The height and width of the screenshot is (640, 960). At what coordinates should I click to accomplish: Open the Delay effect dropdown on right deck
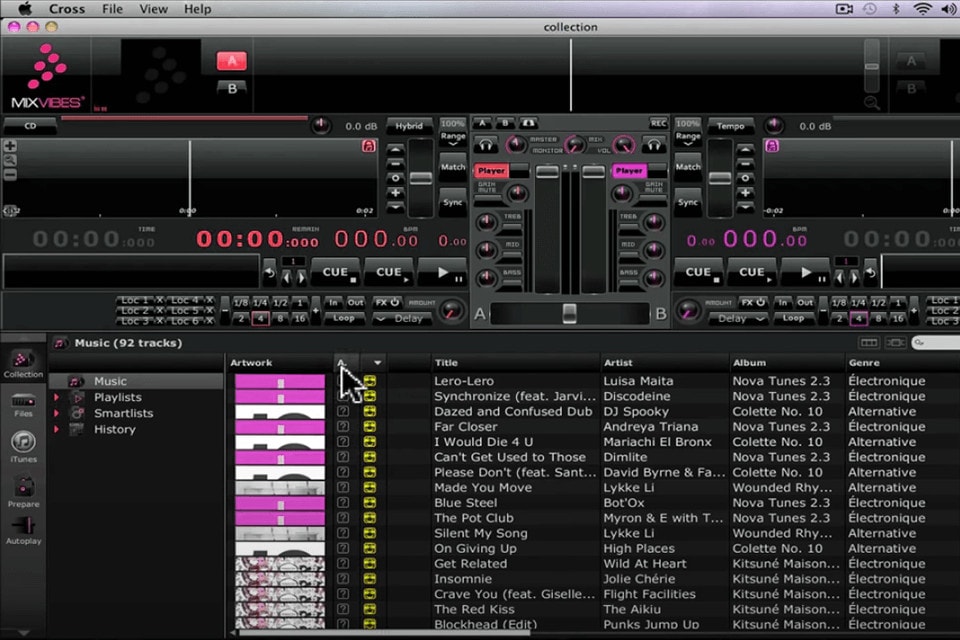739,318
